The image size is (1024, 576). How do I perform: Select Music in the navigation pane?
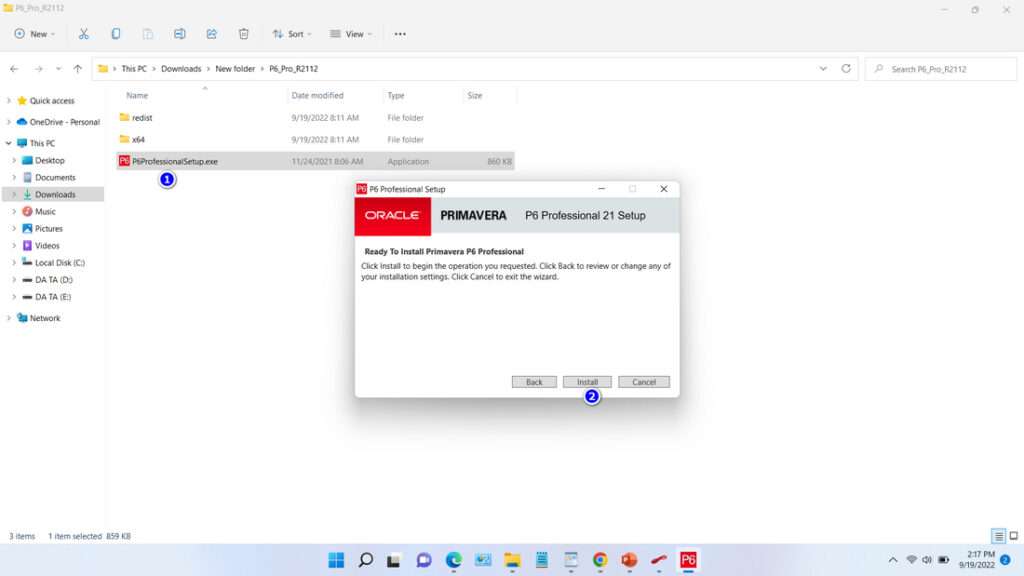coord(45,212)
